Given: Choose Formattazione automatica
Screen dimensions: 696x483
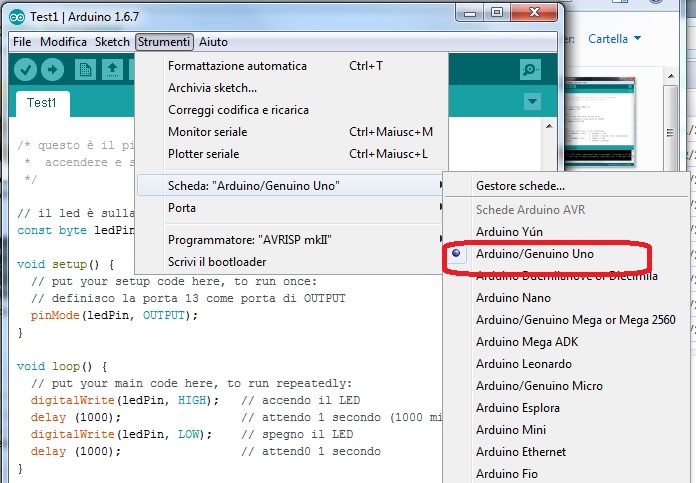Looking at the screenshot, I should tap(291, 66).
